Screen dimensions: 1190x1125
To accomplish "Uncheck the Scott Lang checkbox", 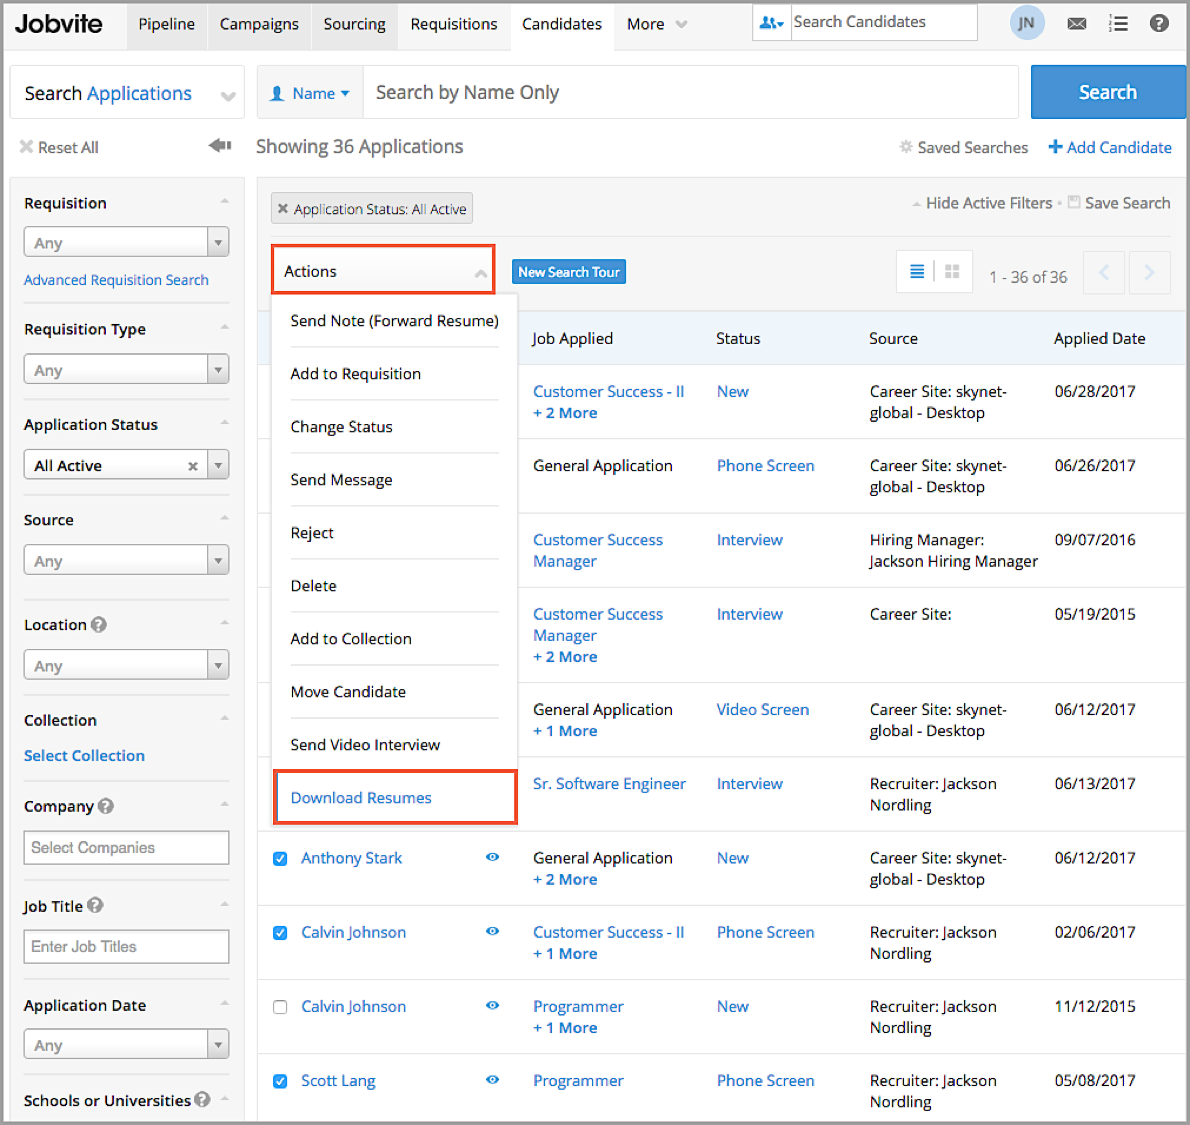I will point(280,1081).
